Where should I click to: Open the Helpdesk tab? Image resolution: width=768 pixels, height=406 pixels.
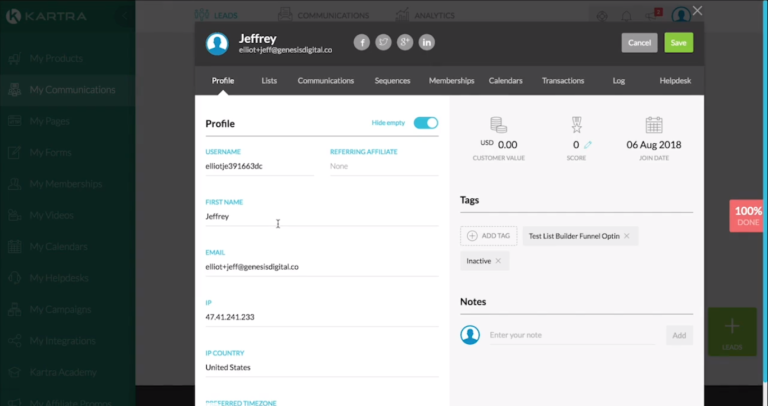click(675, 81)
